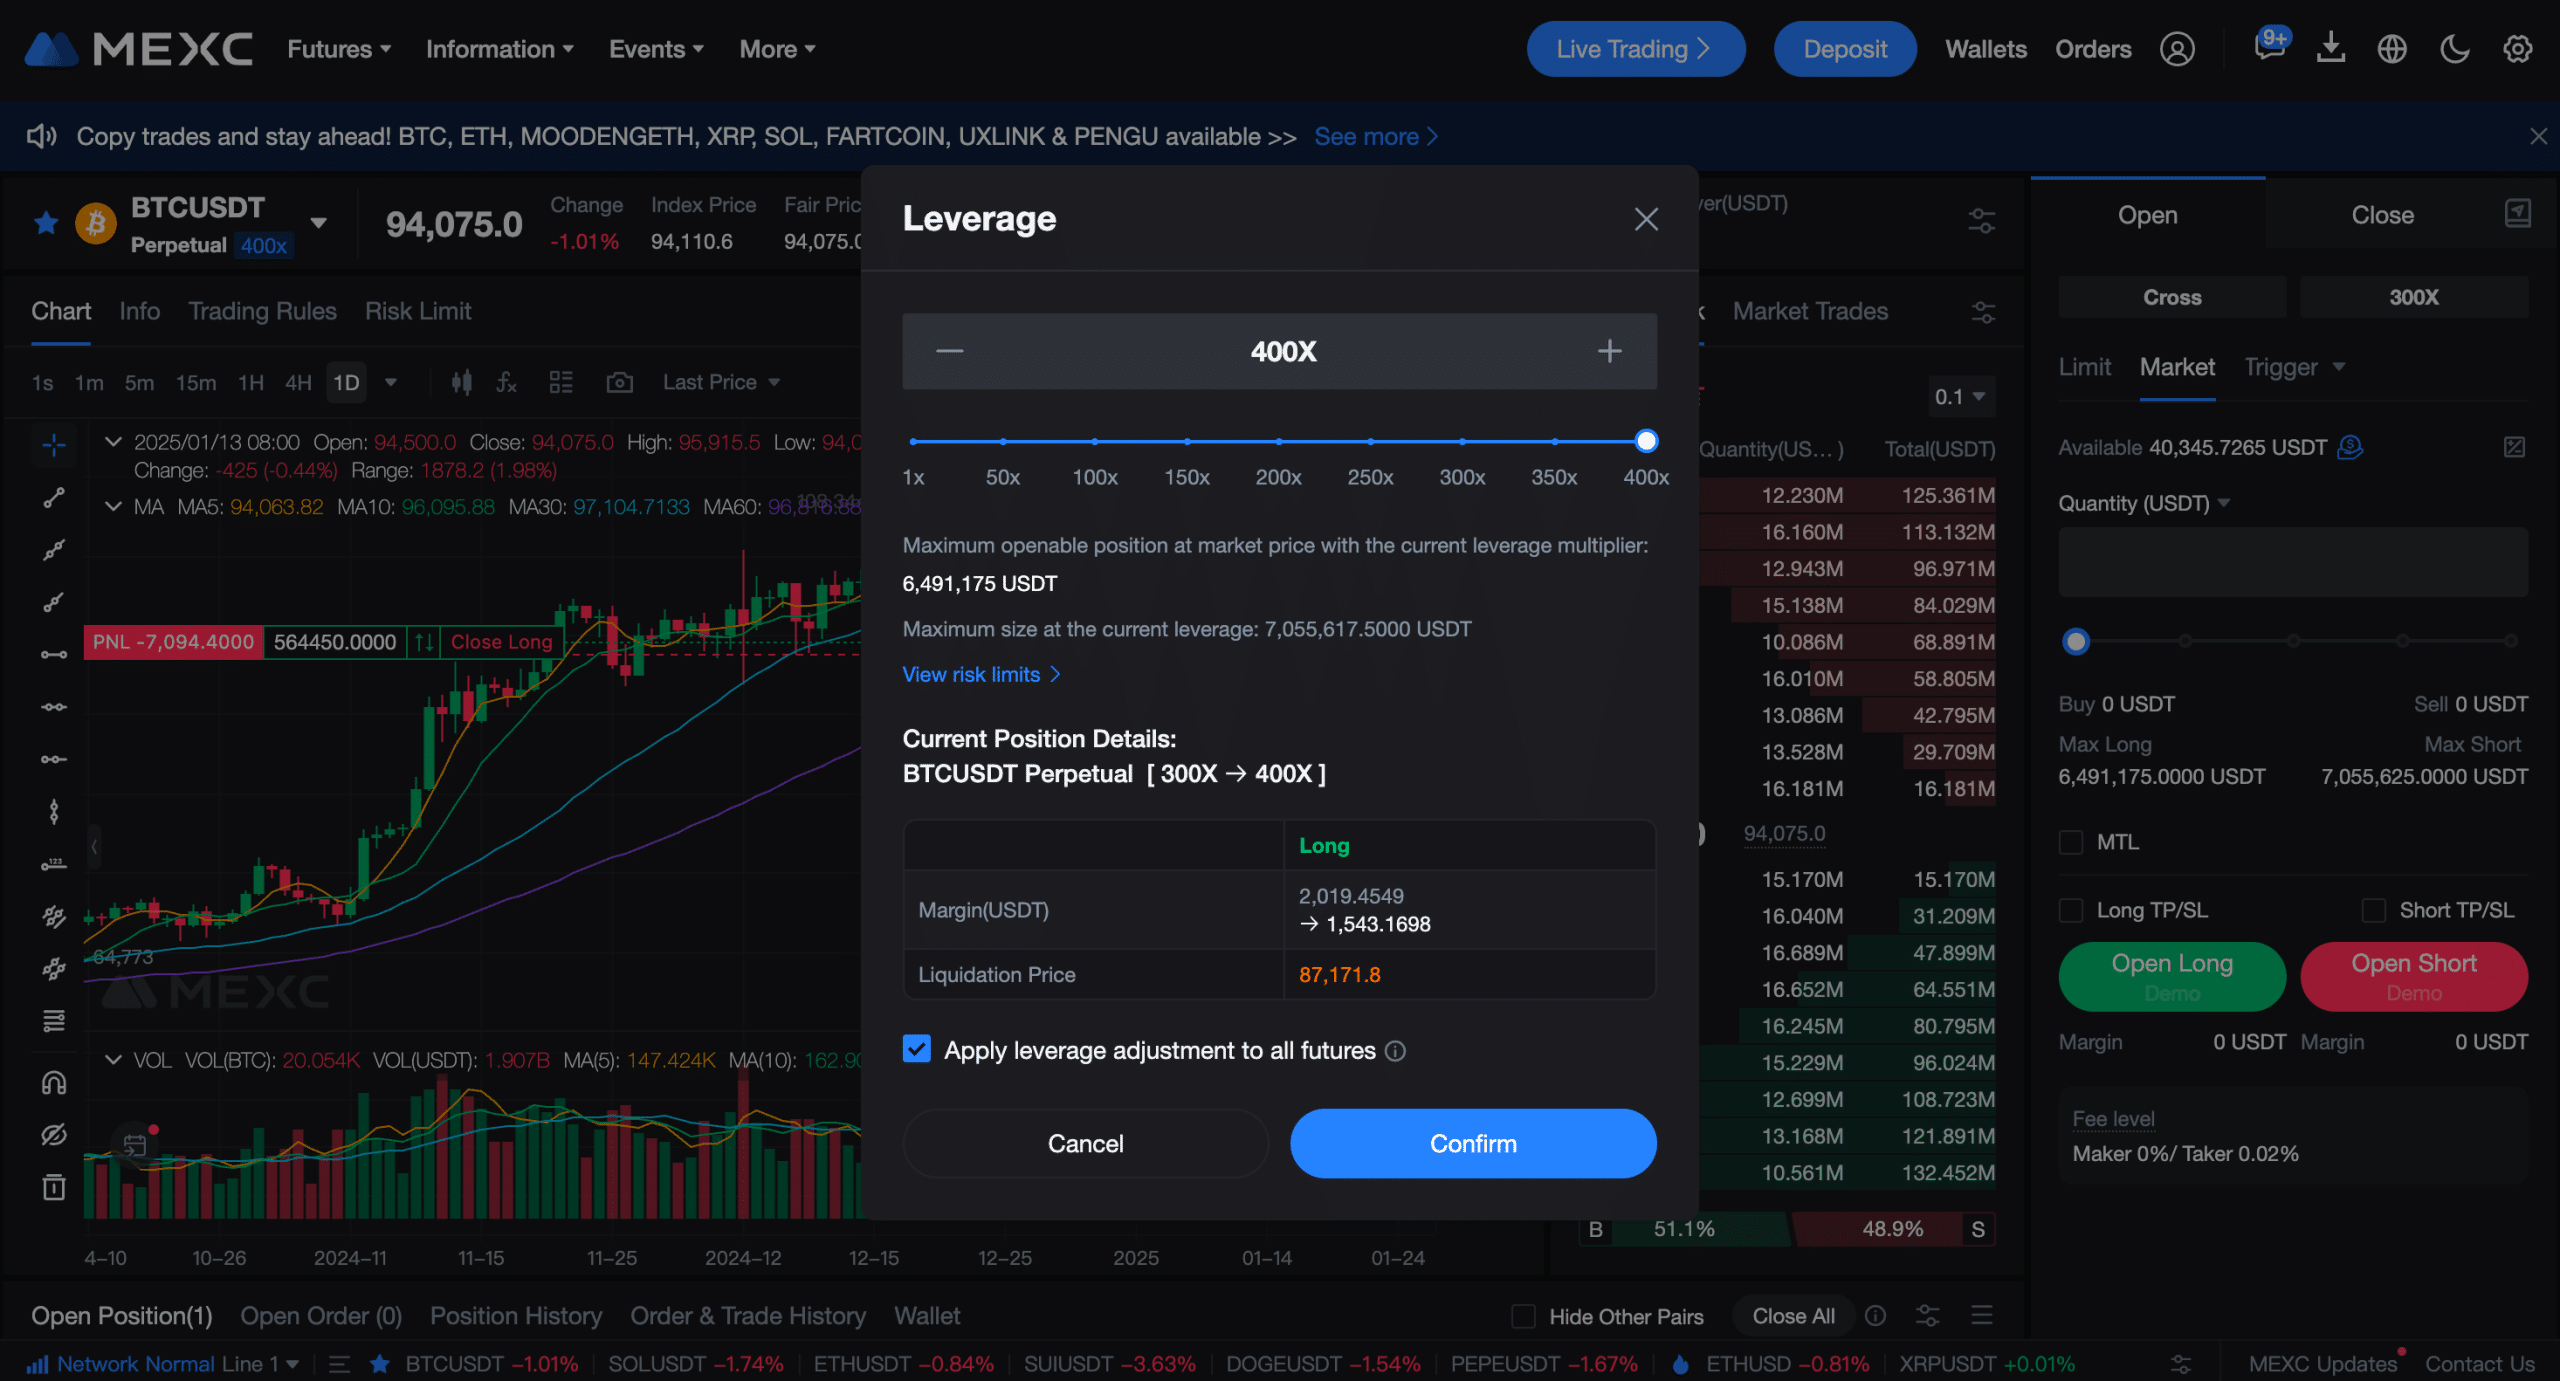Click the 400x leverage slider handle
Screen dimensions: 2560x1381
(1646, 441)
